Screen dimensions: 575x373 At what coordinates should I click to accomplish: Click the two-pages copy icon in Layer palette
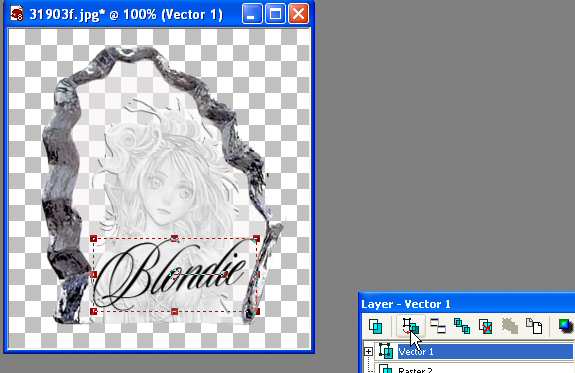click(534, 326)
